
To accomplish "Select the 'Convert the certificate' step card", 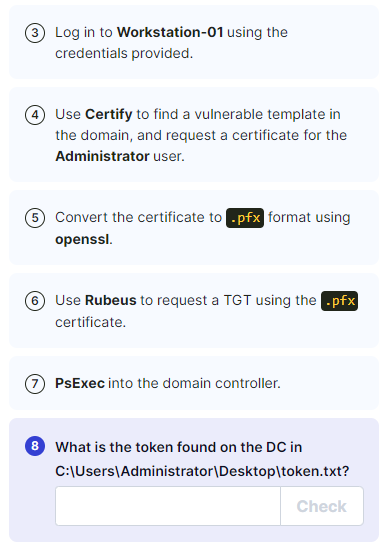I will [x=194, y=228].
